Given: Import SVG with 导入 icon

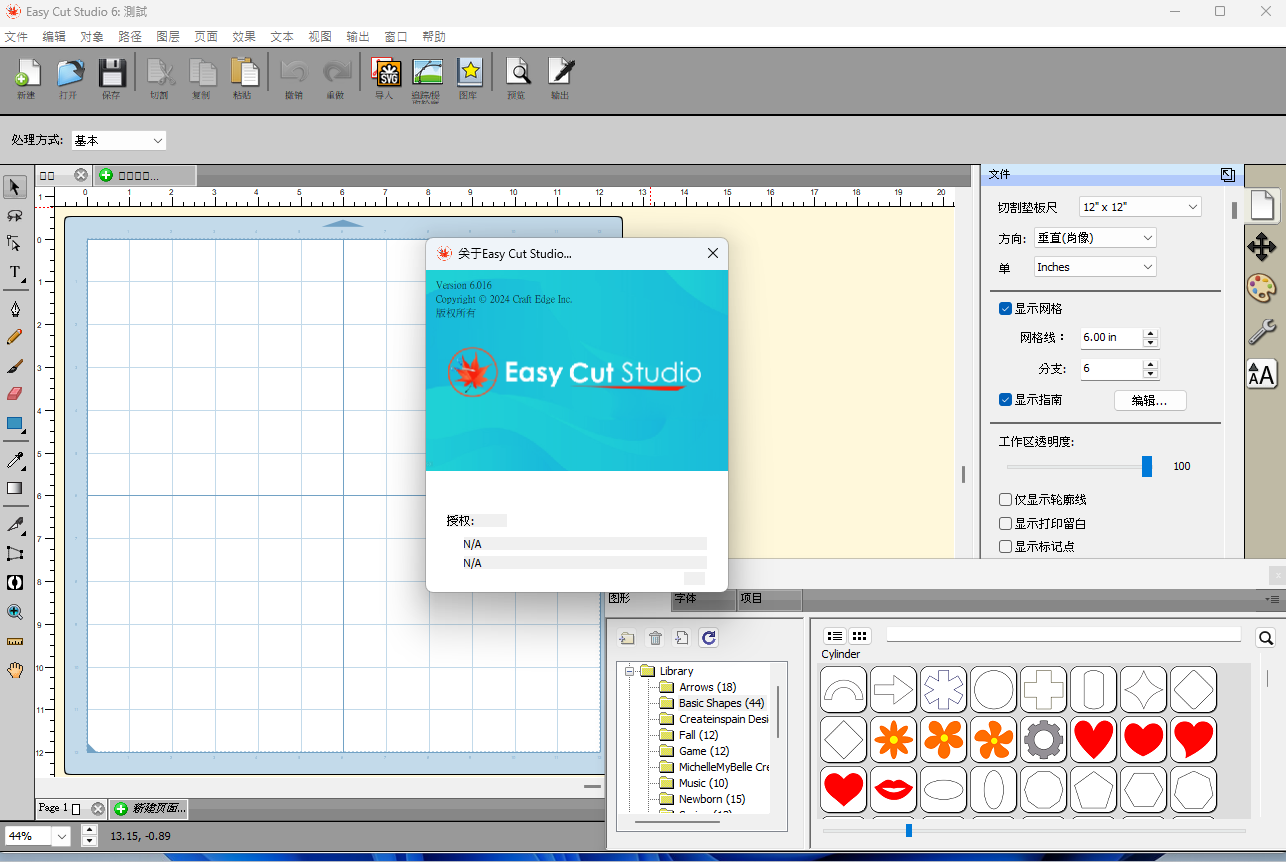Looking at the screenshot, I should [x=385, y=78].
